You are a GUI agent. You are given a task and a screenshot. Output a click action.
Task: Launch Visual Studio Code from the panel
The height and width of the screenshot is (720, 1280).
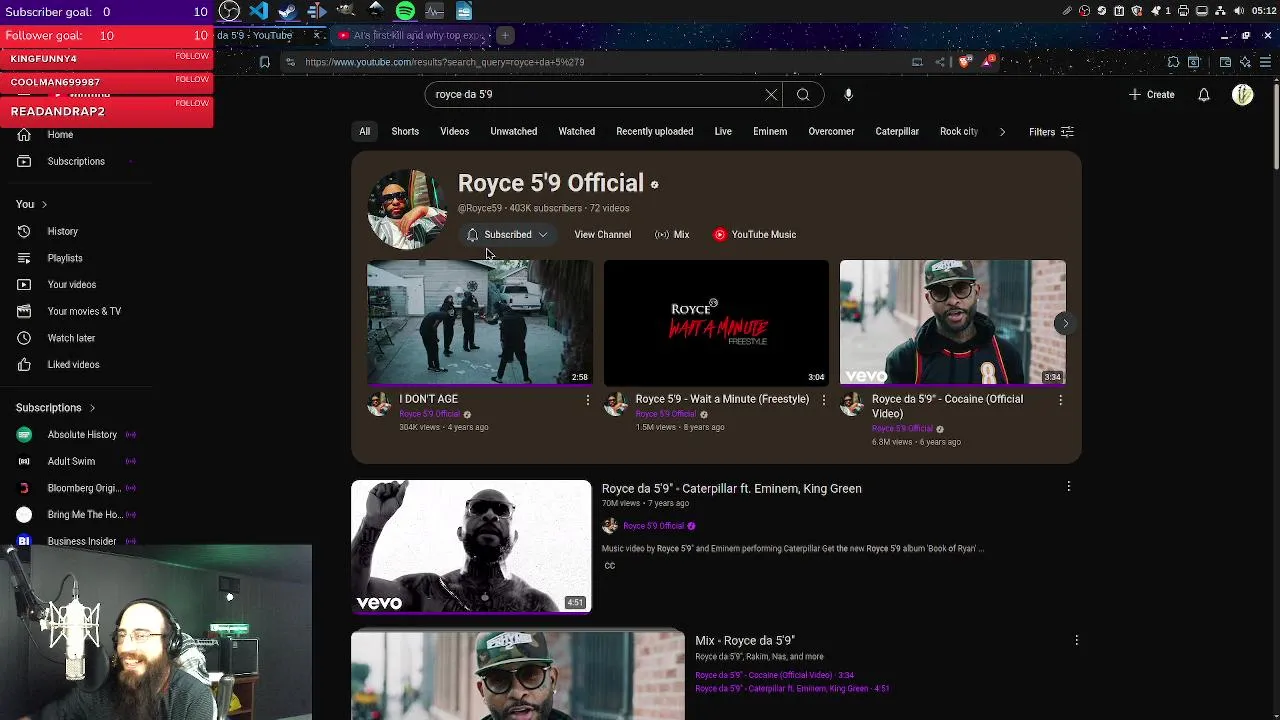(259, 11)
